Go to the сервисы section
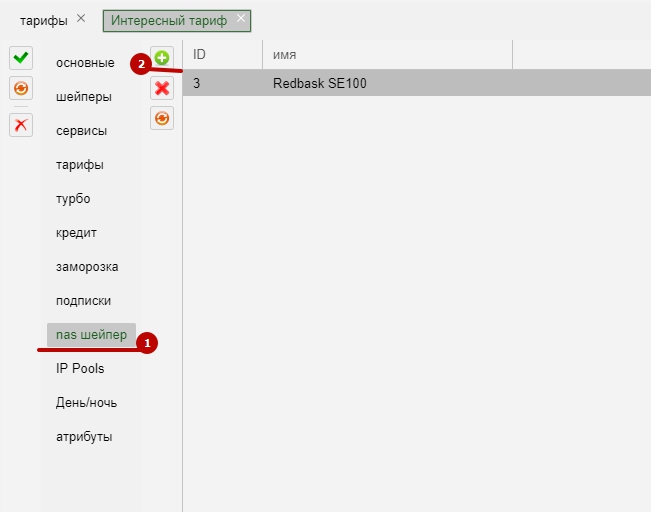The width and height of the screenshot is (651, 512). pyautogui.click(x=82, y=131)
